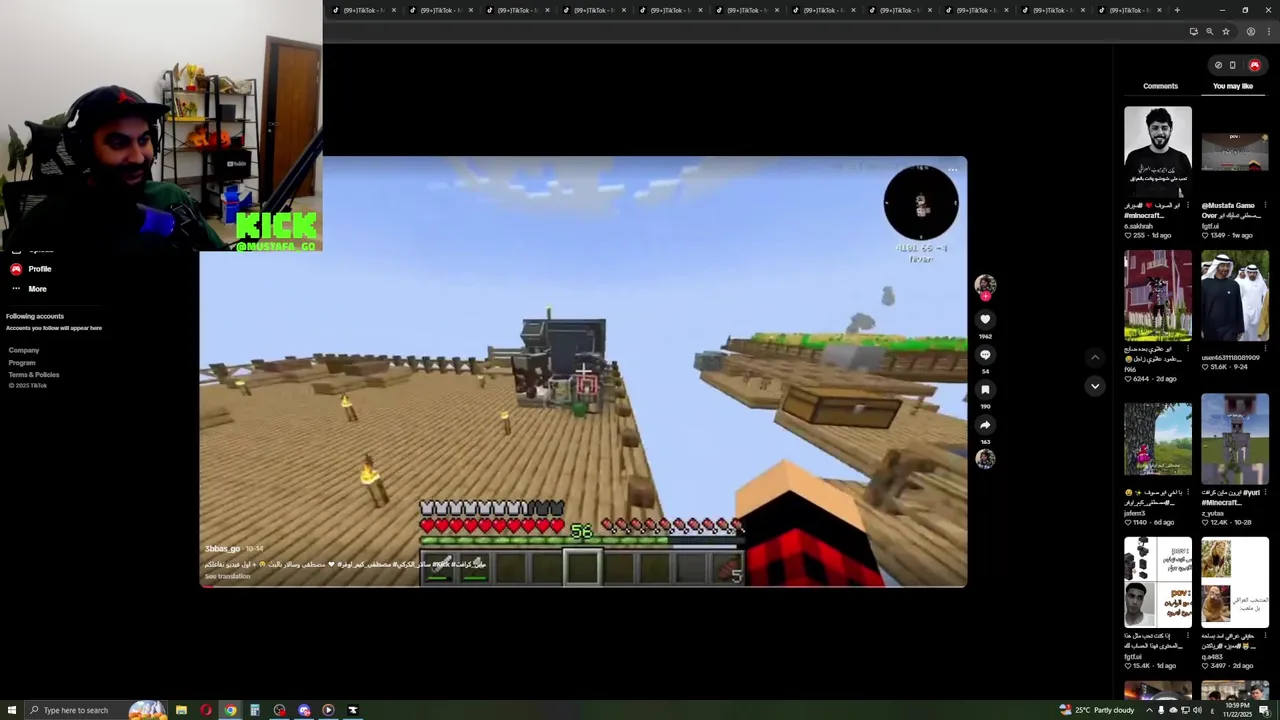Open Calculator from taskbar
This screenshot has width=1280, height=720.
pyautogui.click(x=255, y=710)
